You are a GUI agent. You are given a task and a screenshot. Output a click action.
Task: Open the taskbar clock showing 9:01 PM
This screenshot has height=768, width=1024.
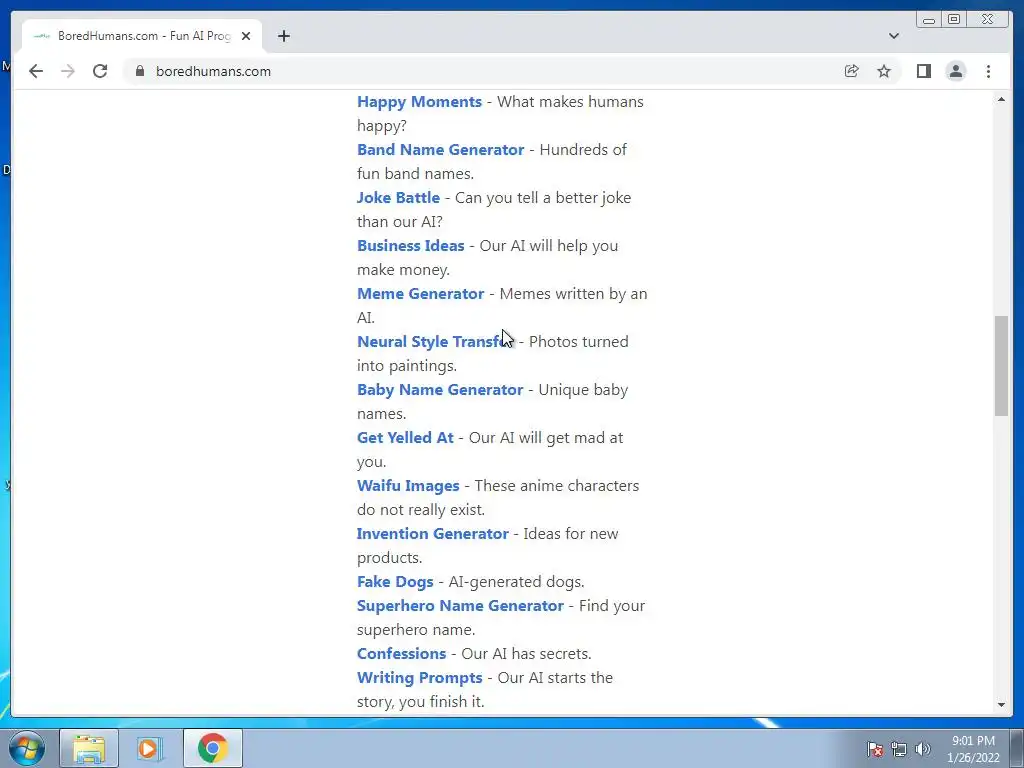pos(973,749)
